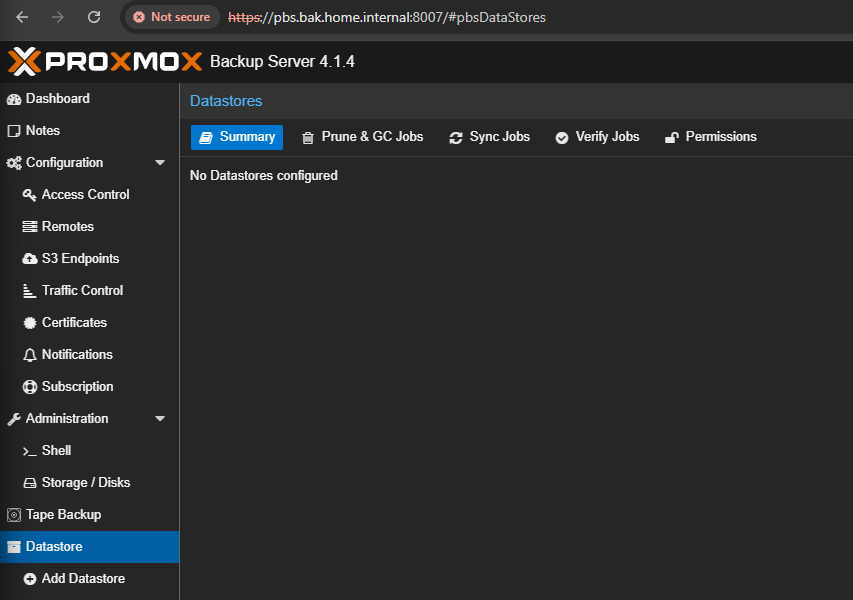Screen dimensions: 853x600
Task: Click the 'Backup Server 4.1.4' version text
Action: click(x=282, y=61)
